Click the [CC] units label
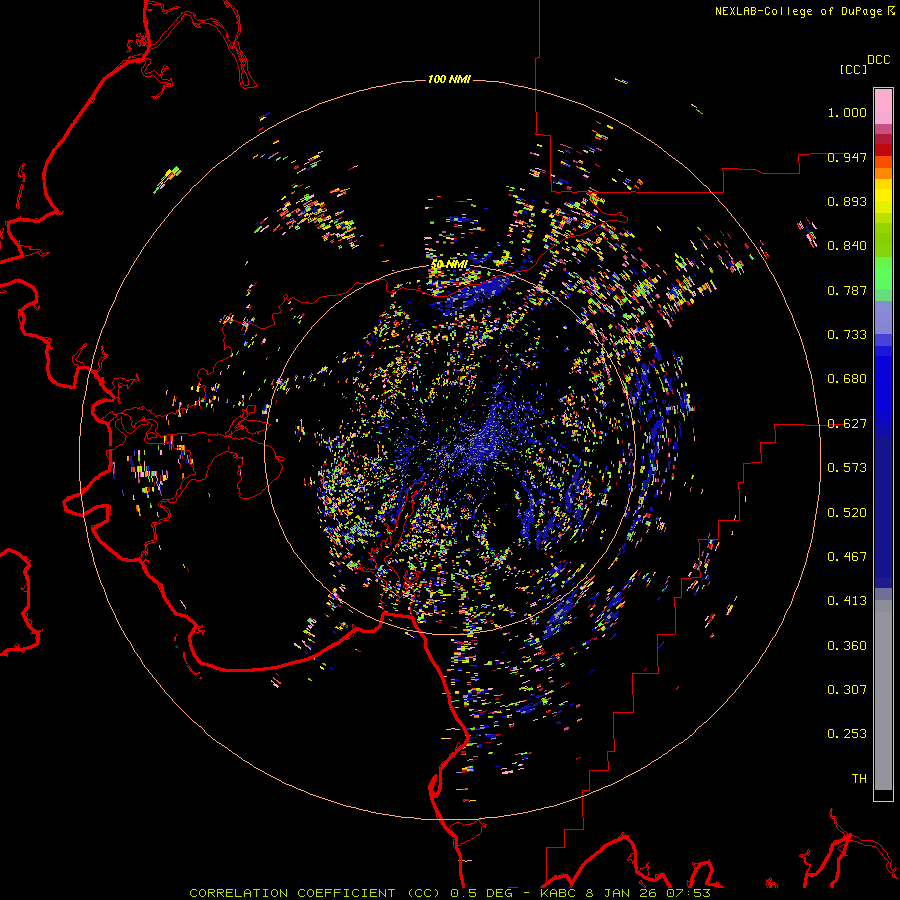Image resolution: width=900 pixels, height=900 pixels. pyautogui.click(x=854, y=69)
